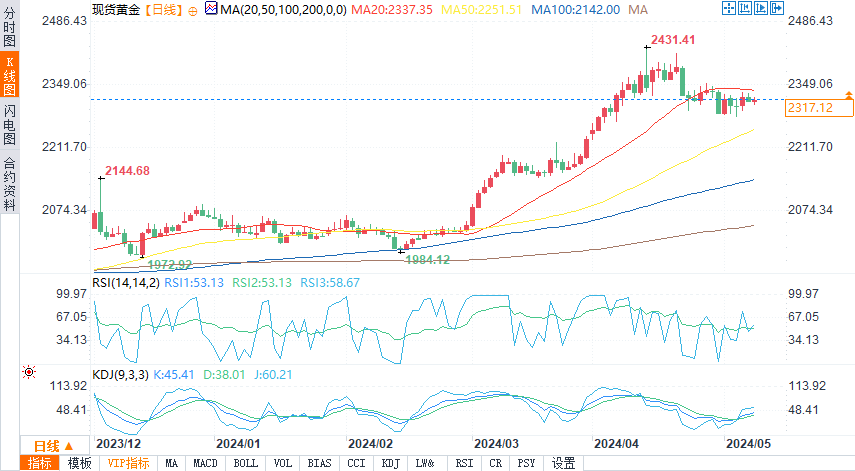Open 合约资料 tab in left sidebar
This screenshot has width=855, height=471.
click(x=9, y=183)
